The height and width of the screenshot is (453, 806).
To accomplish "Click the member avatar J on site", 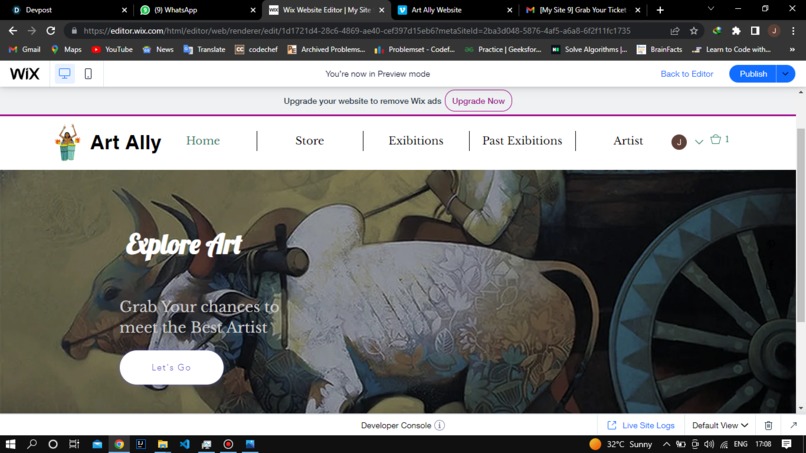I will tap(679, 141).
